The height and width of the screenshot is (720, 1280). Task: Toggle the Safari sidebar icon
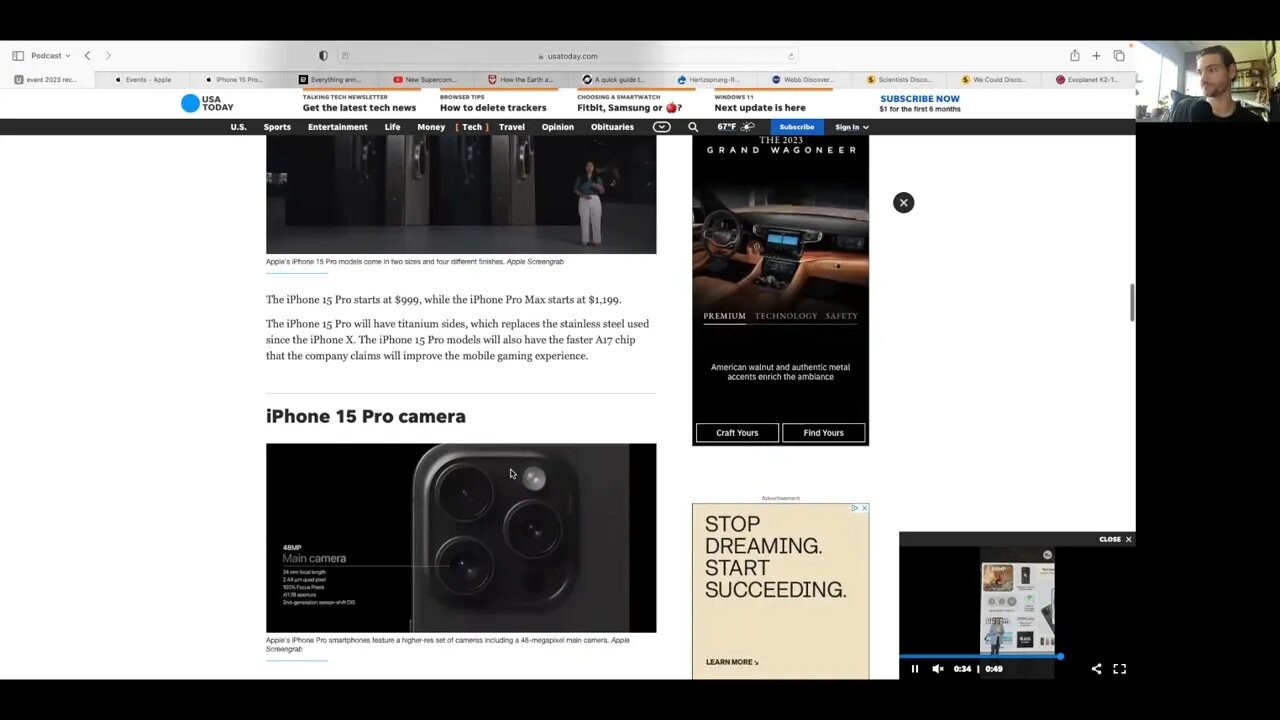click(18, 56)
